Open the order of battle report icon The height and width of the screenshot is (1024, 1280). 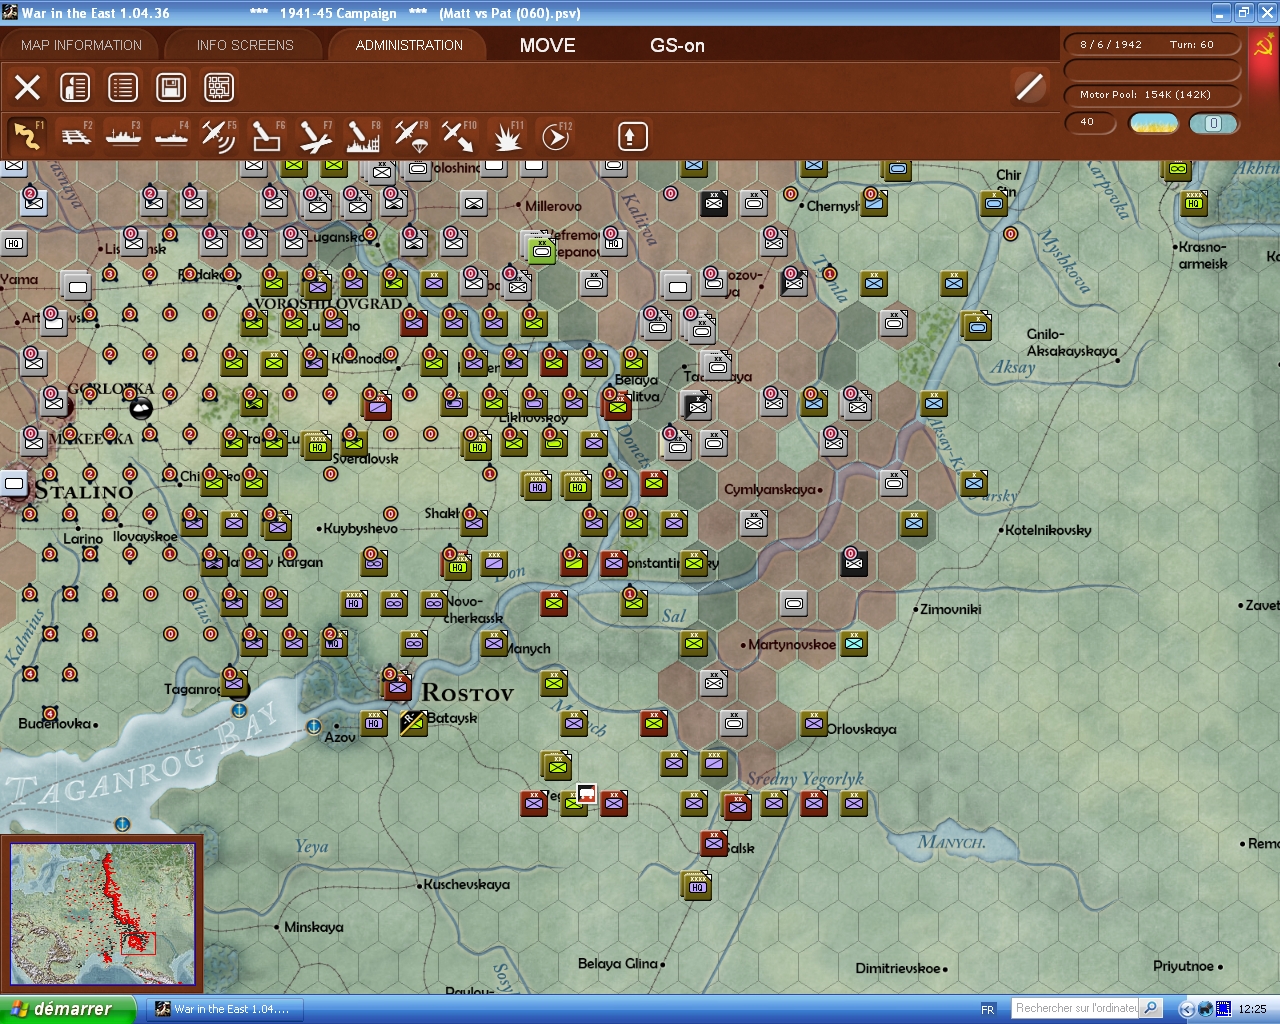pos(75,87)
